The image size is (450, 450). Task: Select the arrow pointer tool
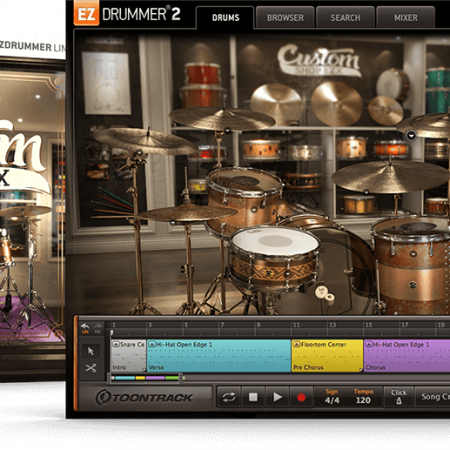pos(91,351)
